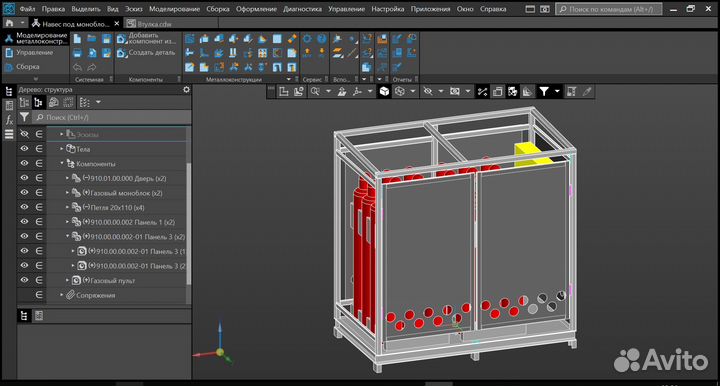Click the hide objects crossed-eye icon in view toolbar
The height and width of the screenshot is (386, 720).
click(x=428, y=91)
